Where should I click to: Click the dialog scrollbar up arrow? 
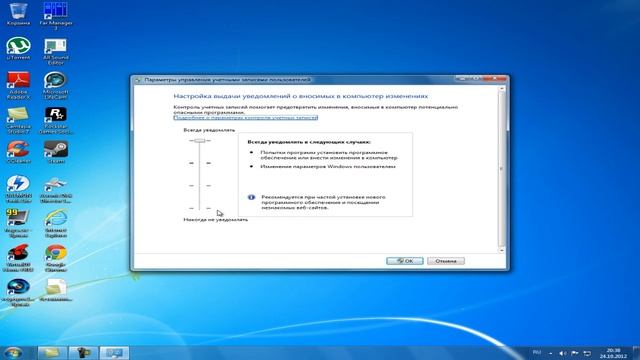(502, 89)
